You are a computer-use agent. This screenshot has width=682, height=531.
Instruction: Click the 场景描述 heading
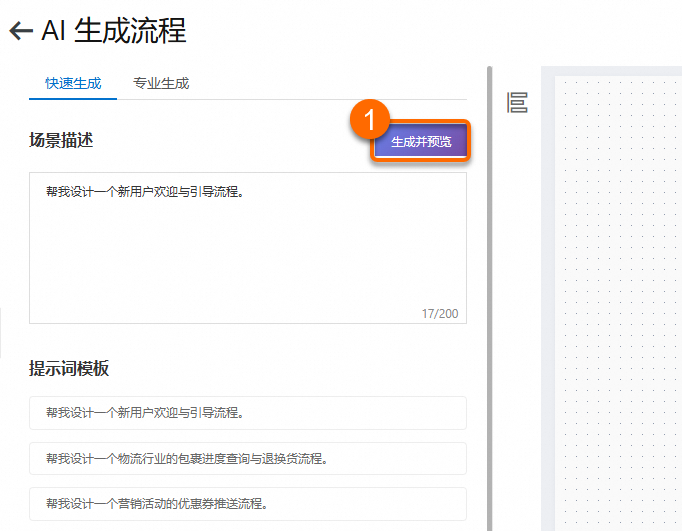point(61,140)
